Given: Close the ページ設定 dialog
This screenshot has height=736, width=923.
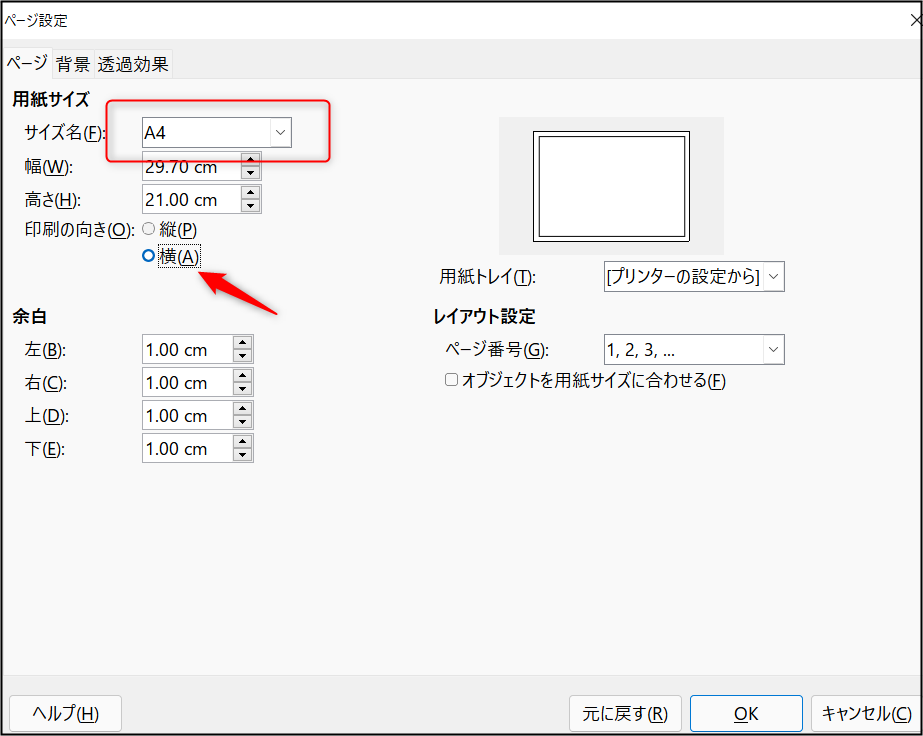Looking at the screenshot, I should [915, 21].
